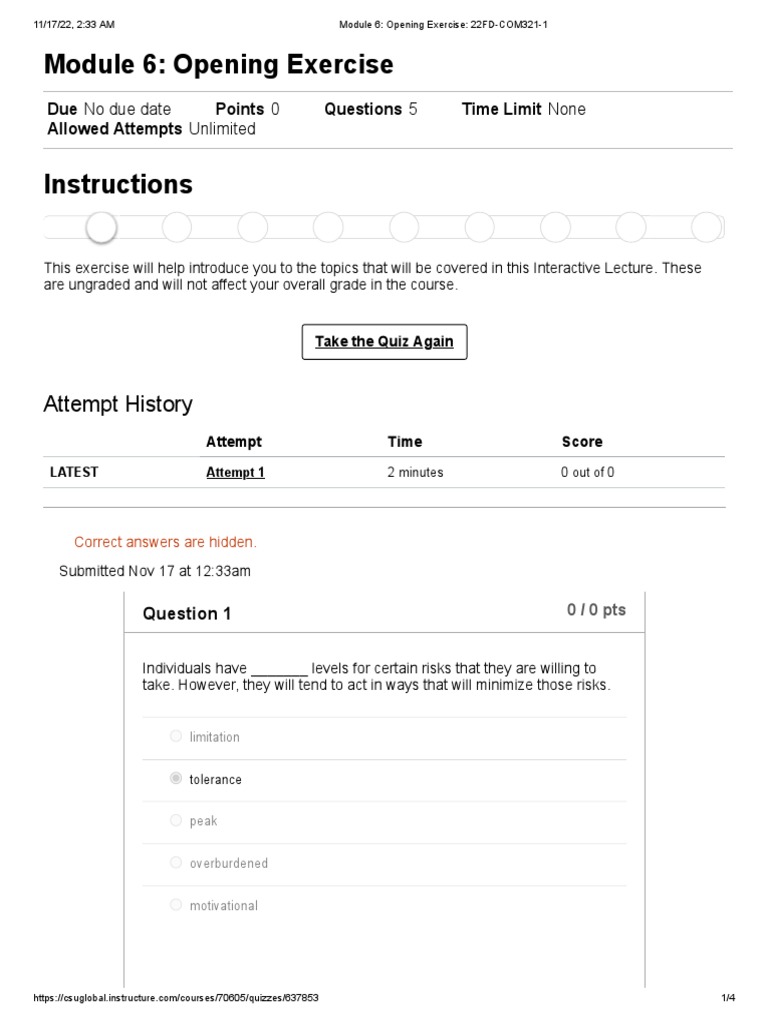Click the Attempt History heading

point(118,404)
